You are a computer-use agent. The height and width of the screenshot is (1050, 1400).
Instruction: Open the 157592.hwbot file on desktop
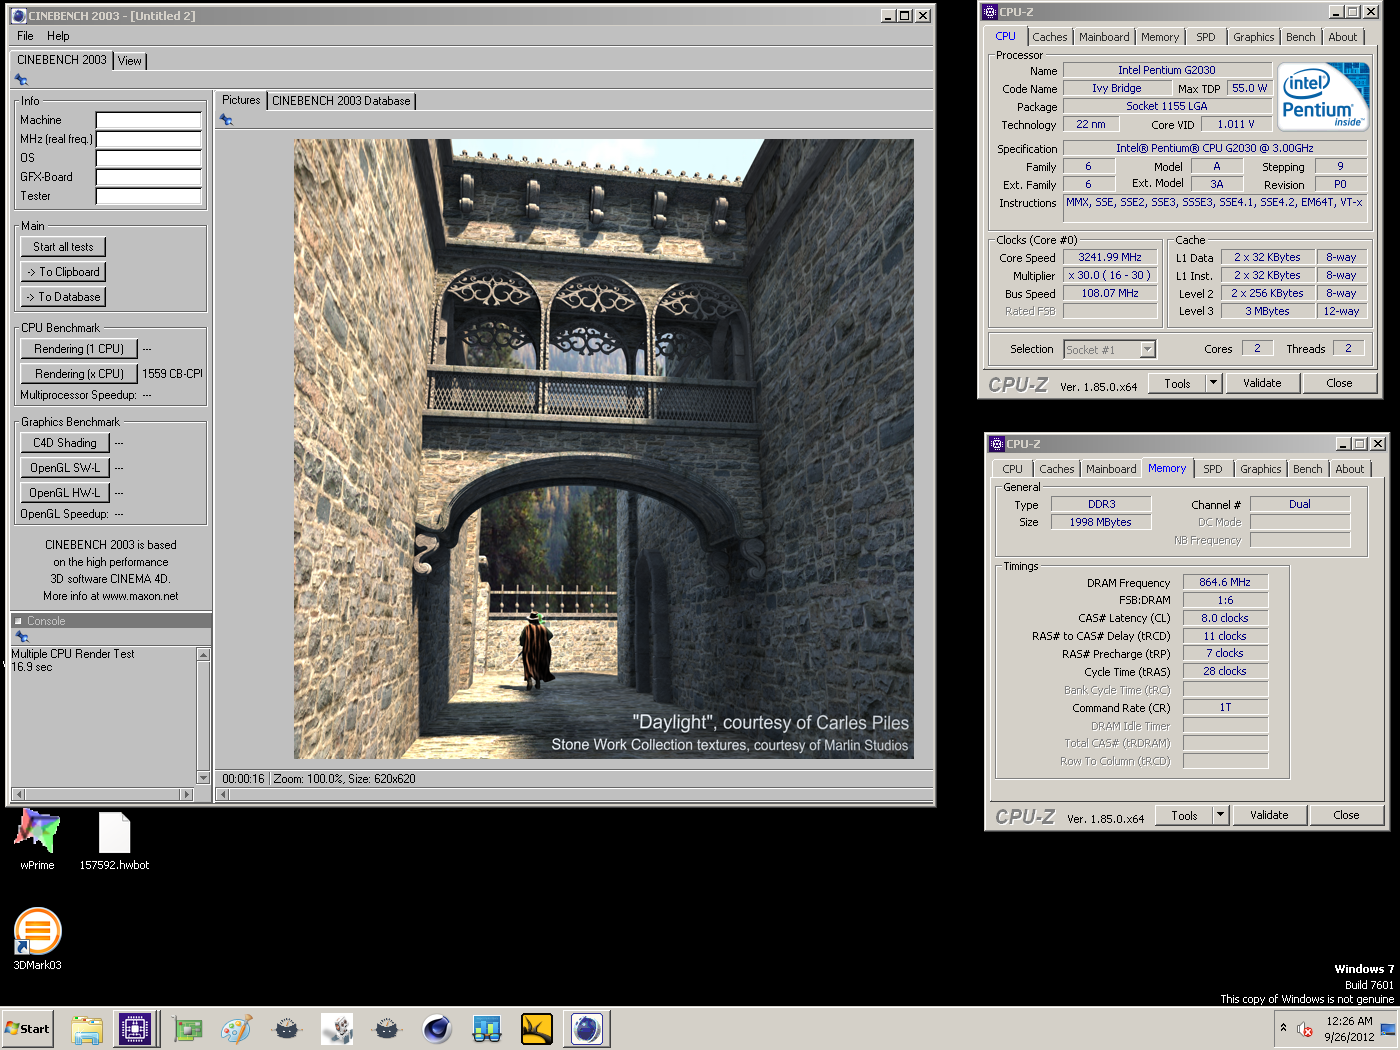[x=114, y=838]
